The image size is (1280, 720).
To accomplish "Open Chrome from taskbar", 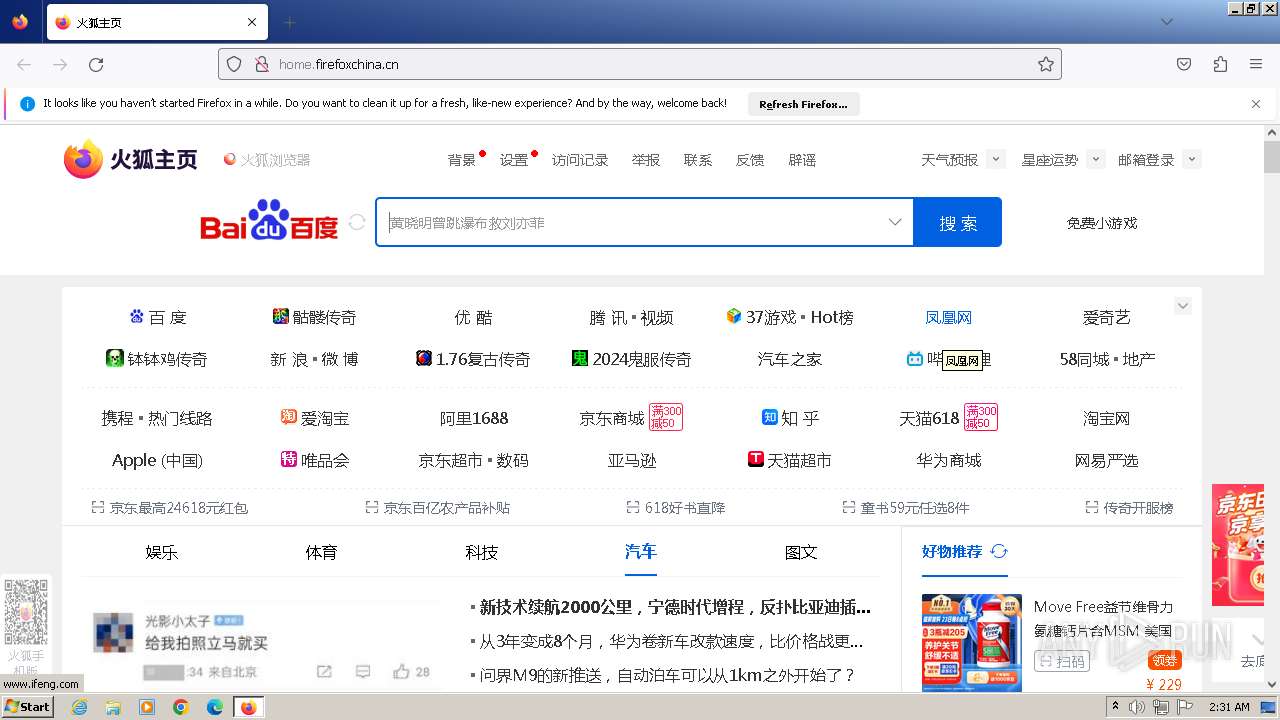I will [181, 707].
